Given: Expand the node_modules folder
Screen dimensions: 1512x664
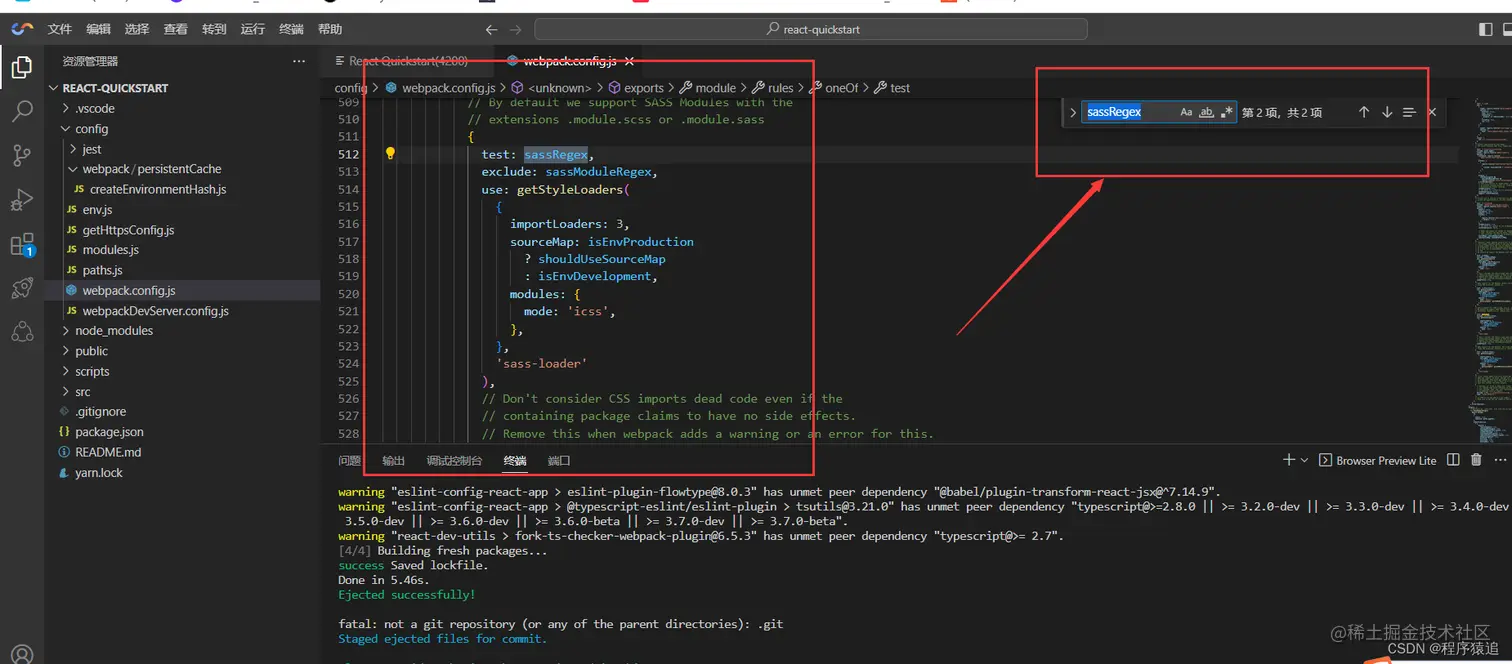Looking at the screenshot, I should [66, 331].
